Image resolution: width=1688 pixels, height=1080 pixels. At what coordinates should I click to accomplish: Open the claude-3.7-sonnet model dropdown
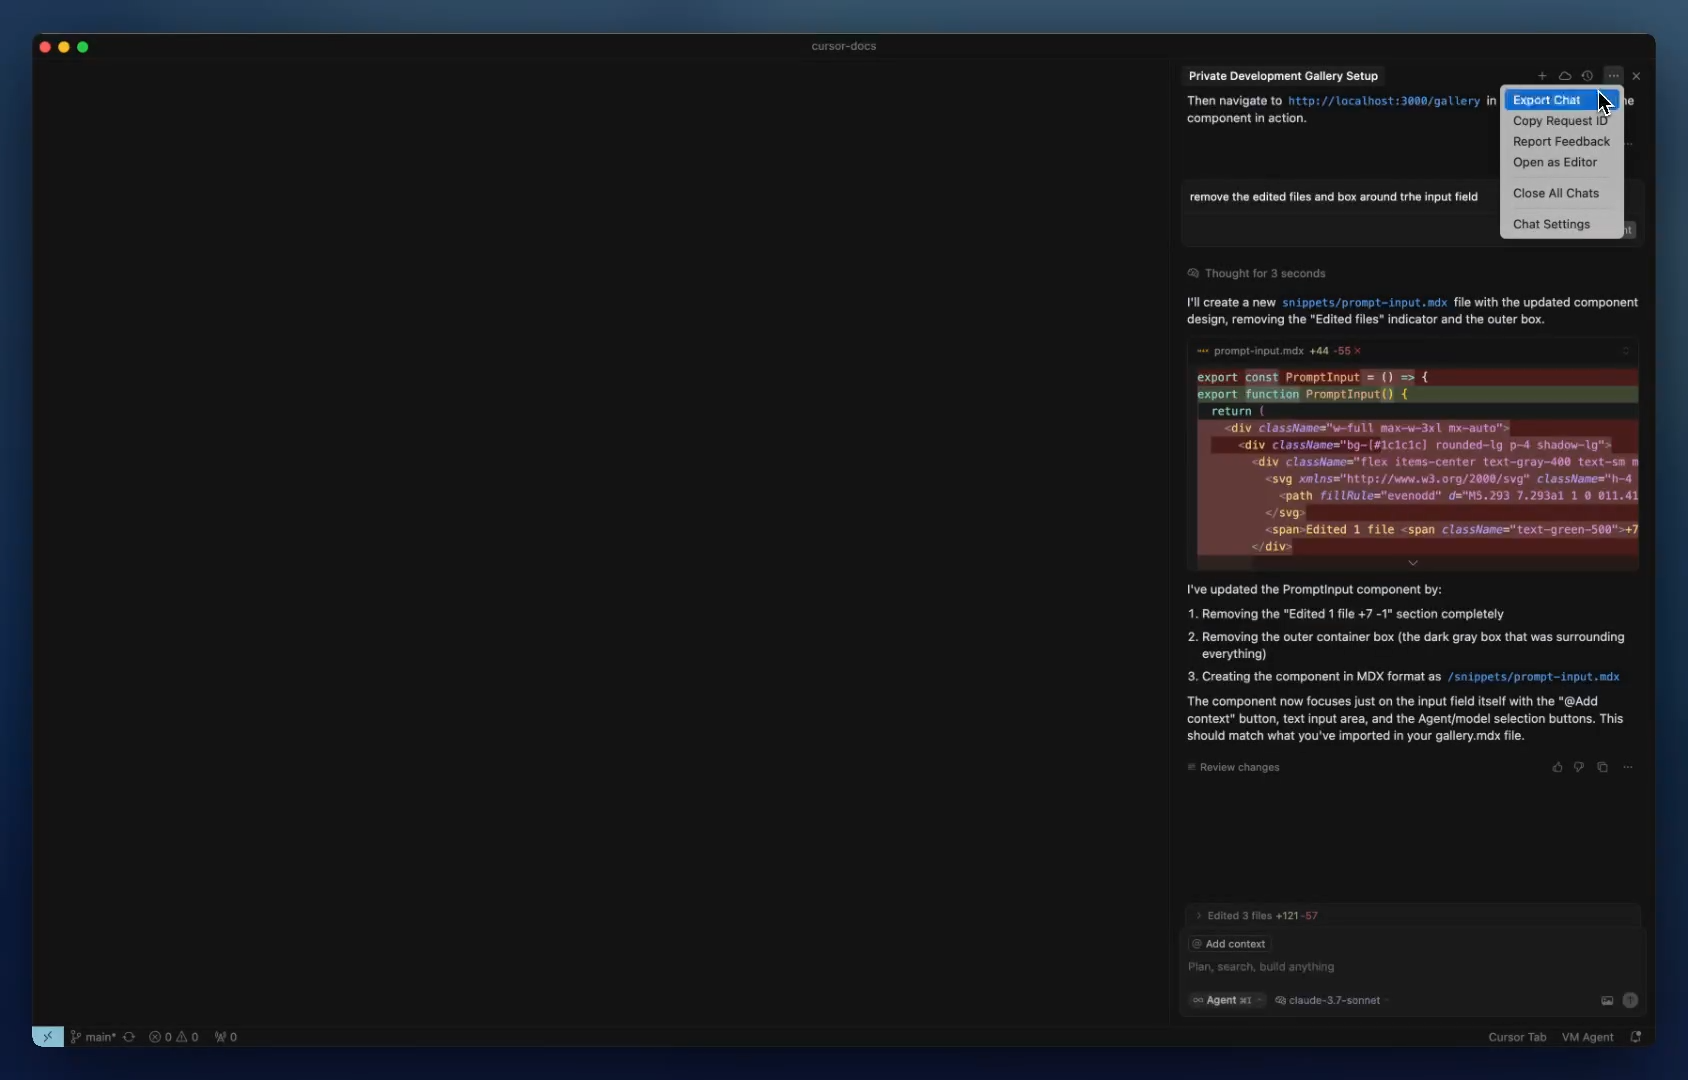pos(1333,1001)
